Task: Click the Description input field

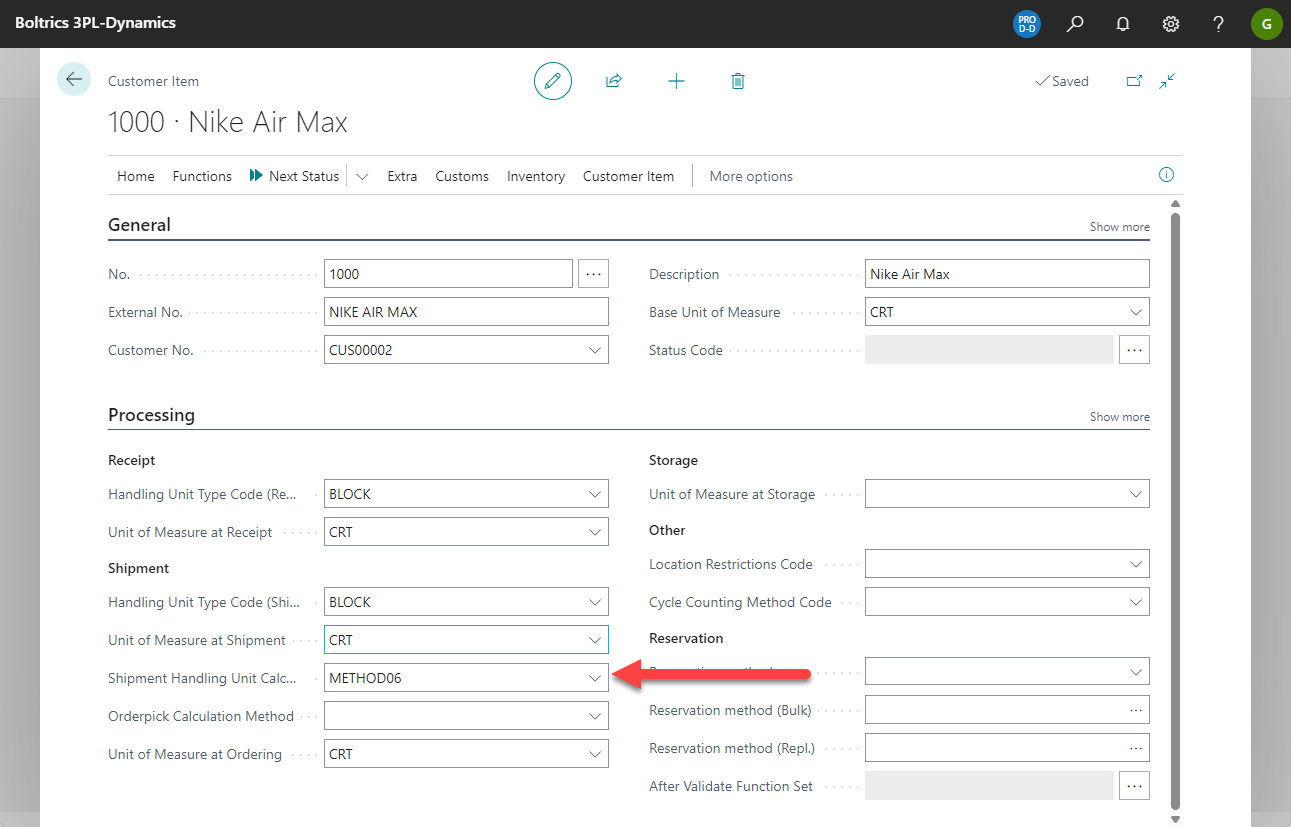Action: (1007, 274)
